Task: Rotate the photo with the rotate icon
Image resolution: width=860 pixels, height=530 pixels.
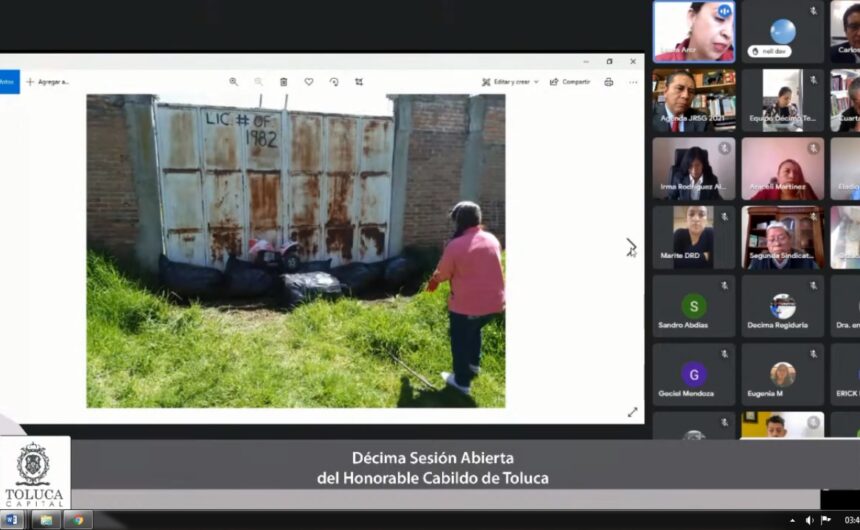Action: 334,82
